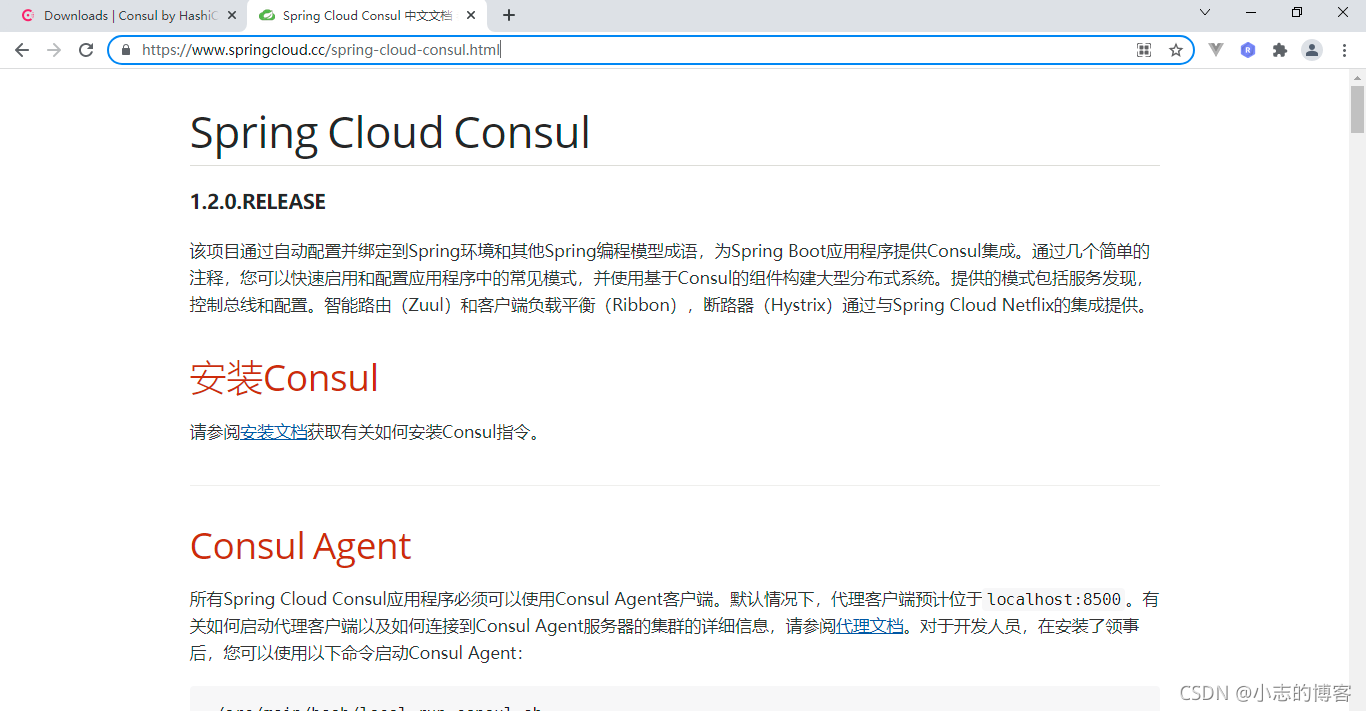Click the reload page icon
Screen dimensions: 1366x711
point(86,49)
